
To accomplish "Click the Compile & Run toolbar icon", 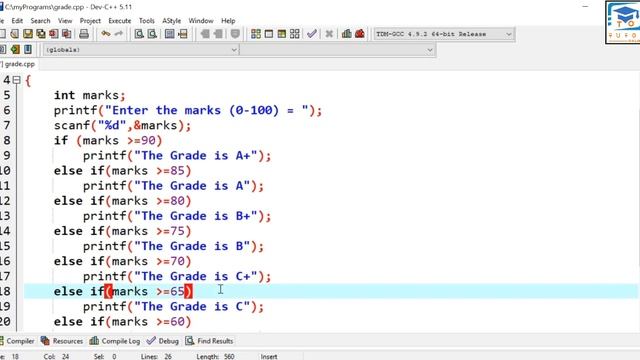I will 282,34.
